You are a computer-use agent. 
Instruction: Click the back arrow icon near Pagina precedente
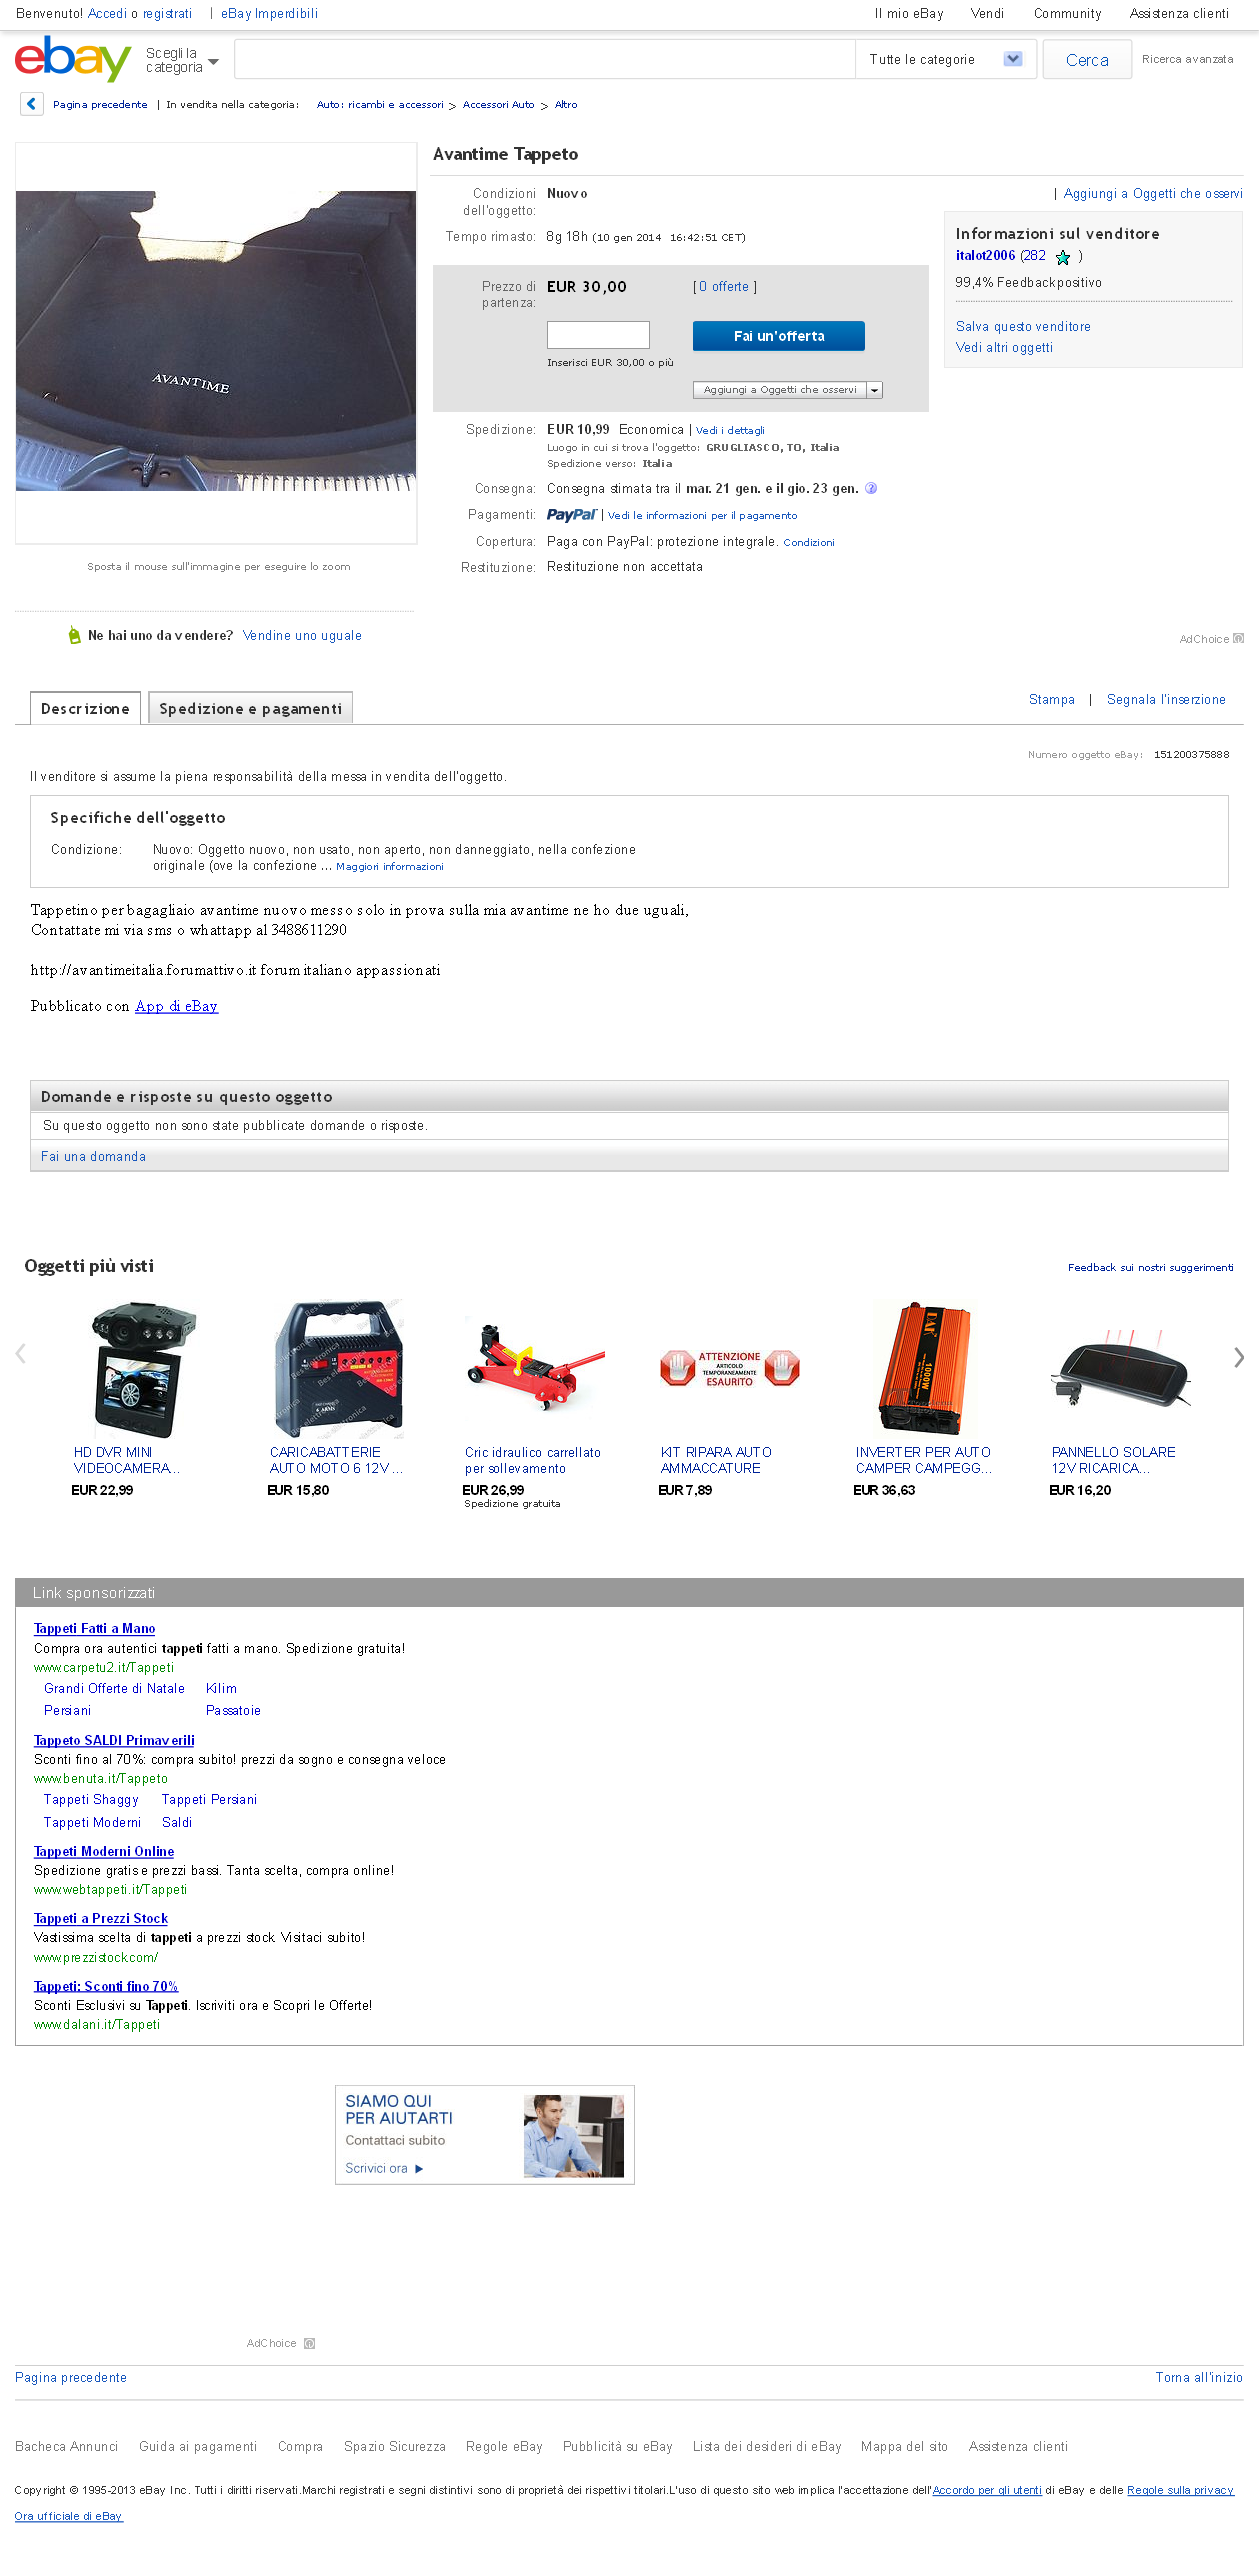[x=31, y=104]
